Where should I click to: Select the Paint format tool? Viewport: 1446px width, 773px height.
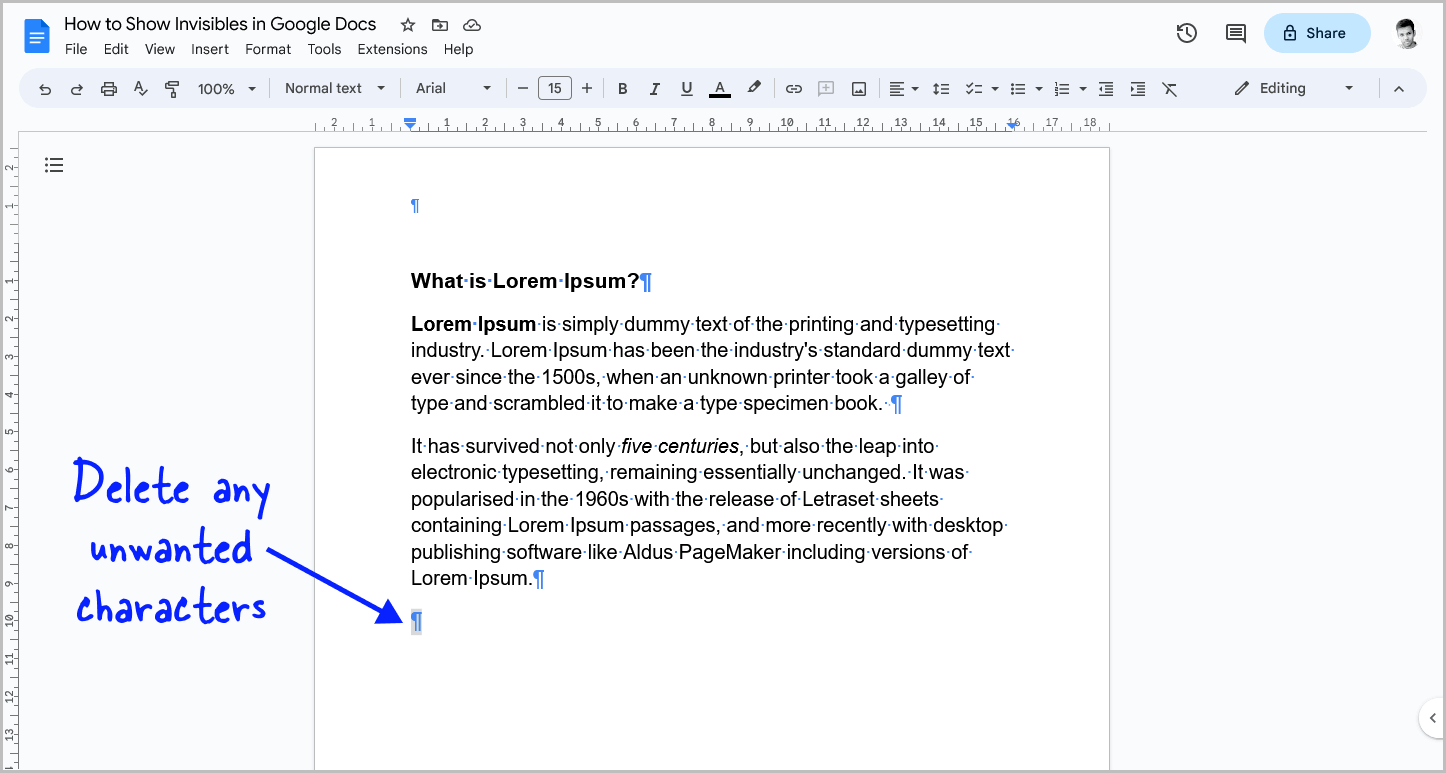tap(172, 88)
